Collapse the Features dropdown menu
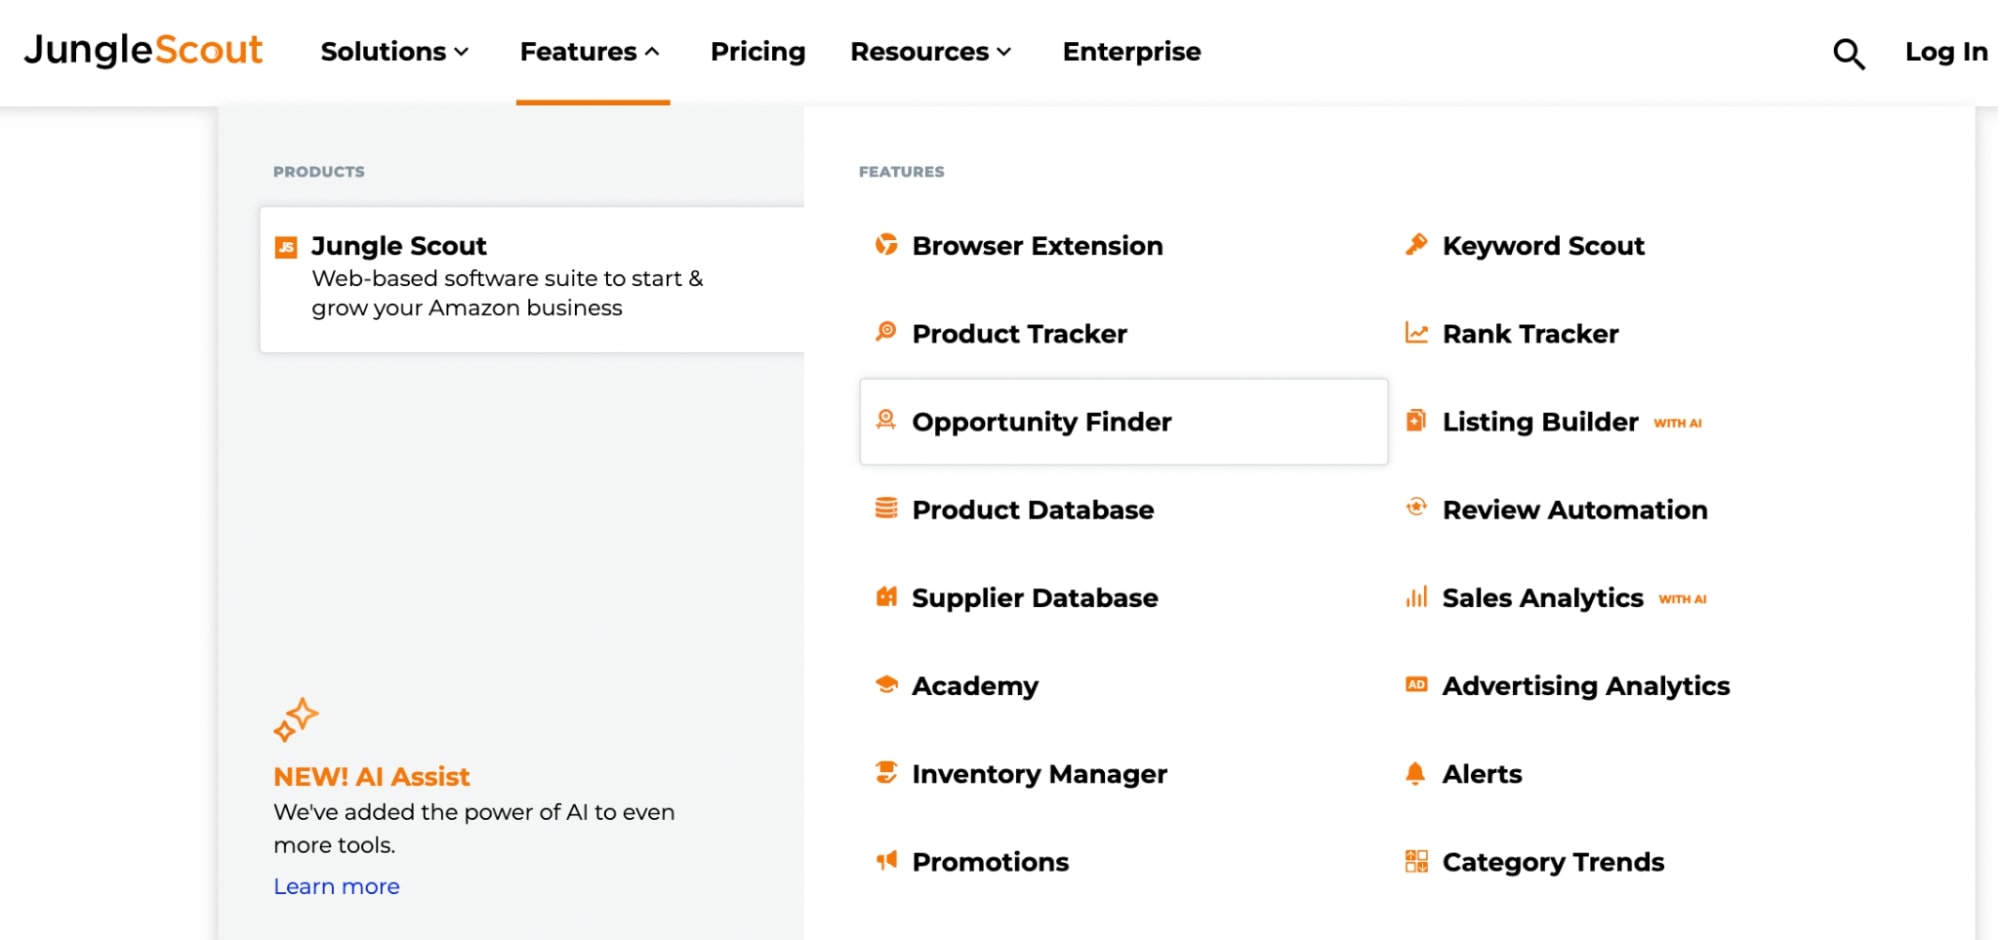2002x940 pixels. [590, 51]
